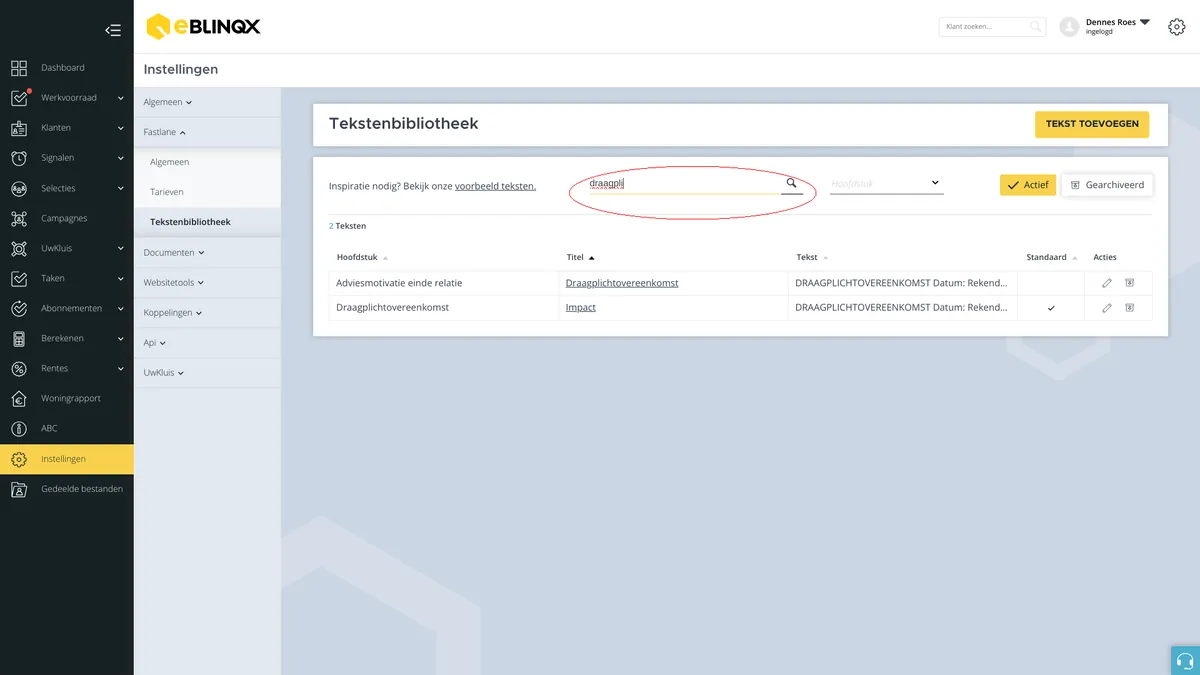Screen dimensions: 1200x675
Task: Click the Instellingen gear icon in sidebar
Action: click(19, 459)
